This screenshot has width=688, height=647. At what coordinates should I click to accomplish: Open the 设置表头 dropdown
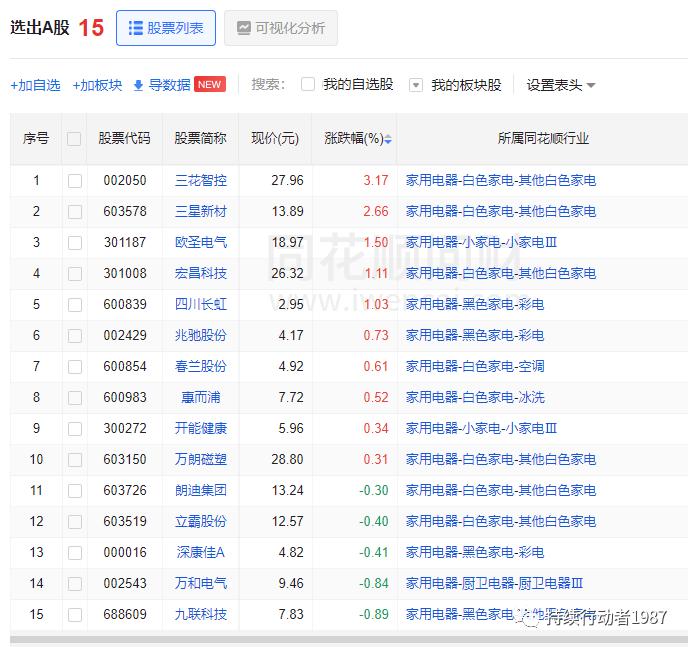[x=561, y=85]
